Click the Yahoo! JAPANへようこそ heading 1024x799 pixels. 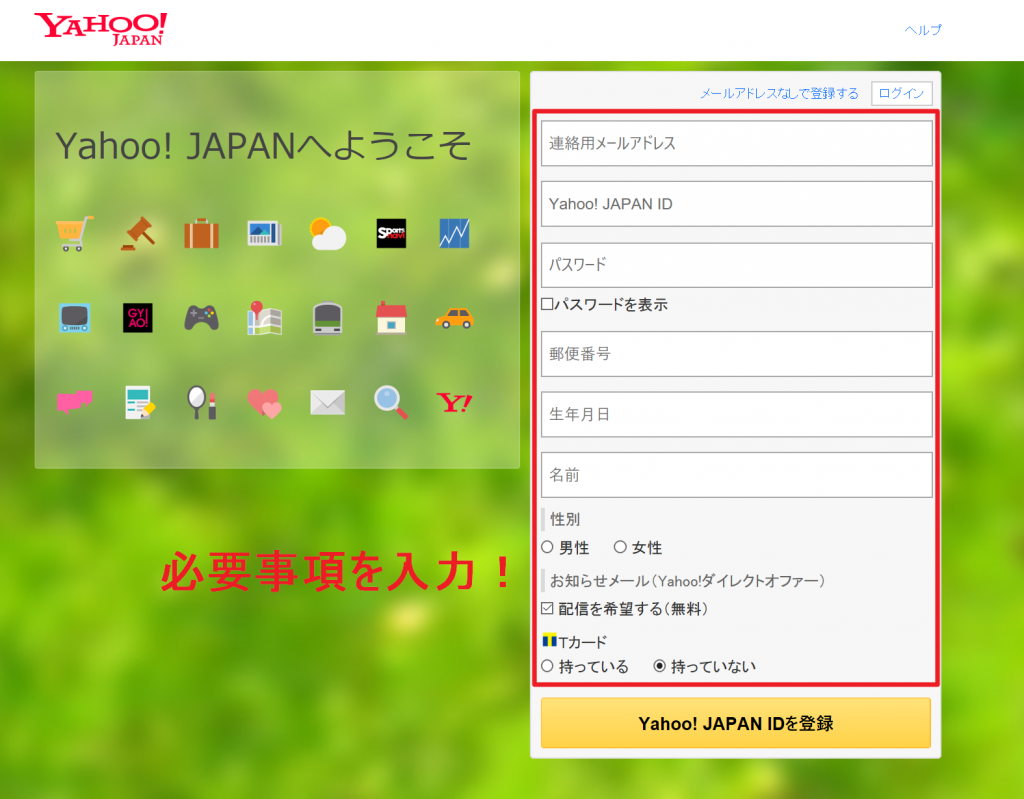[x=263, y=146]
